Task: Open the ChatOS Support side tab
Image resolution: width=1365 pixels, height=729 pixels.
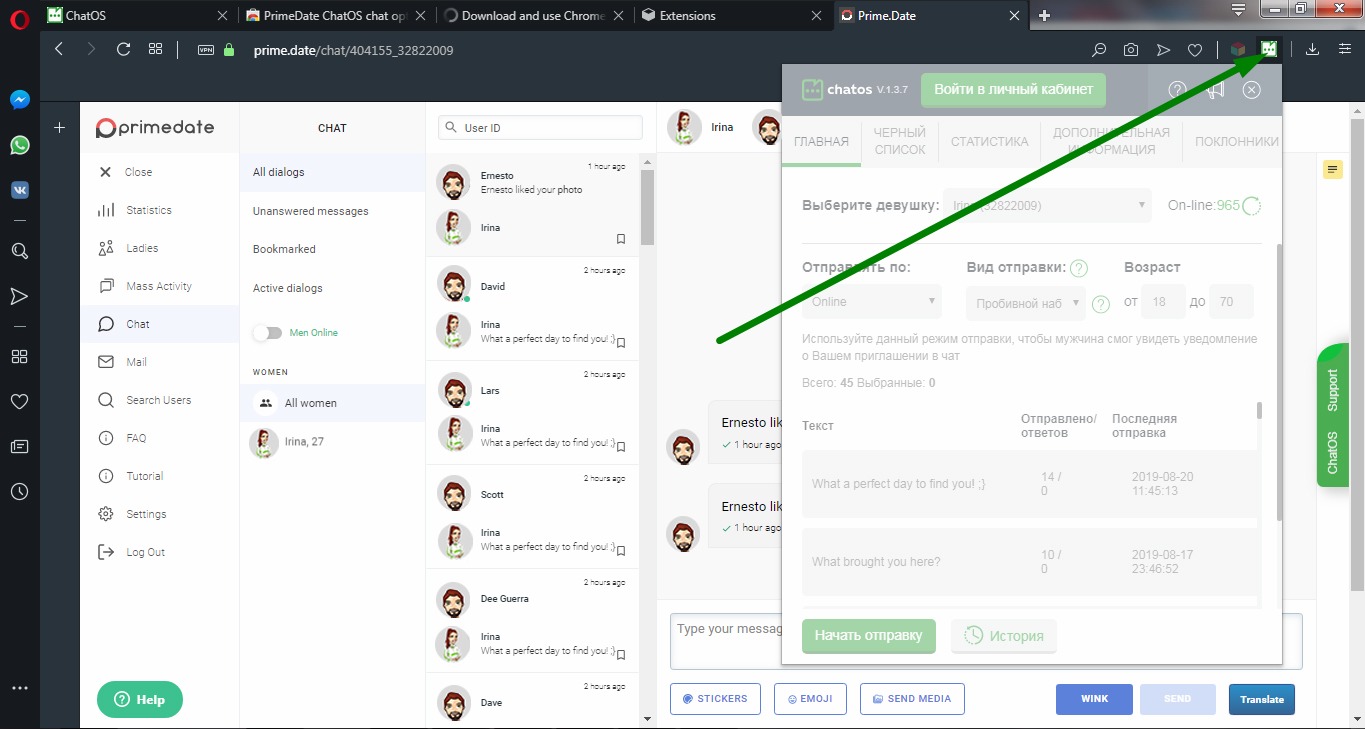Action: tap(1332, 415)
